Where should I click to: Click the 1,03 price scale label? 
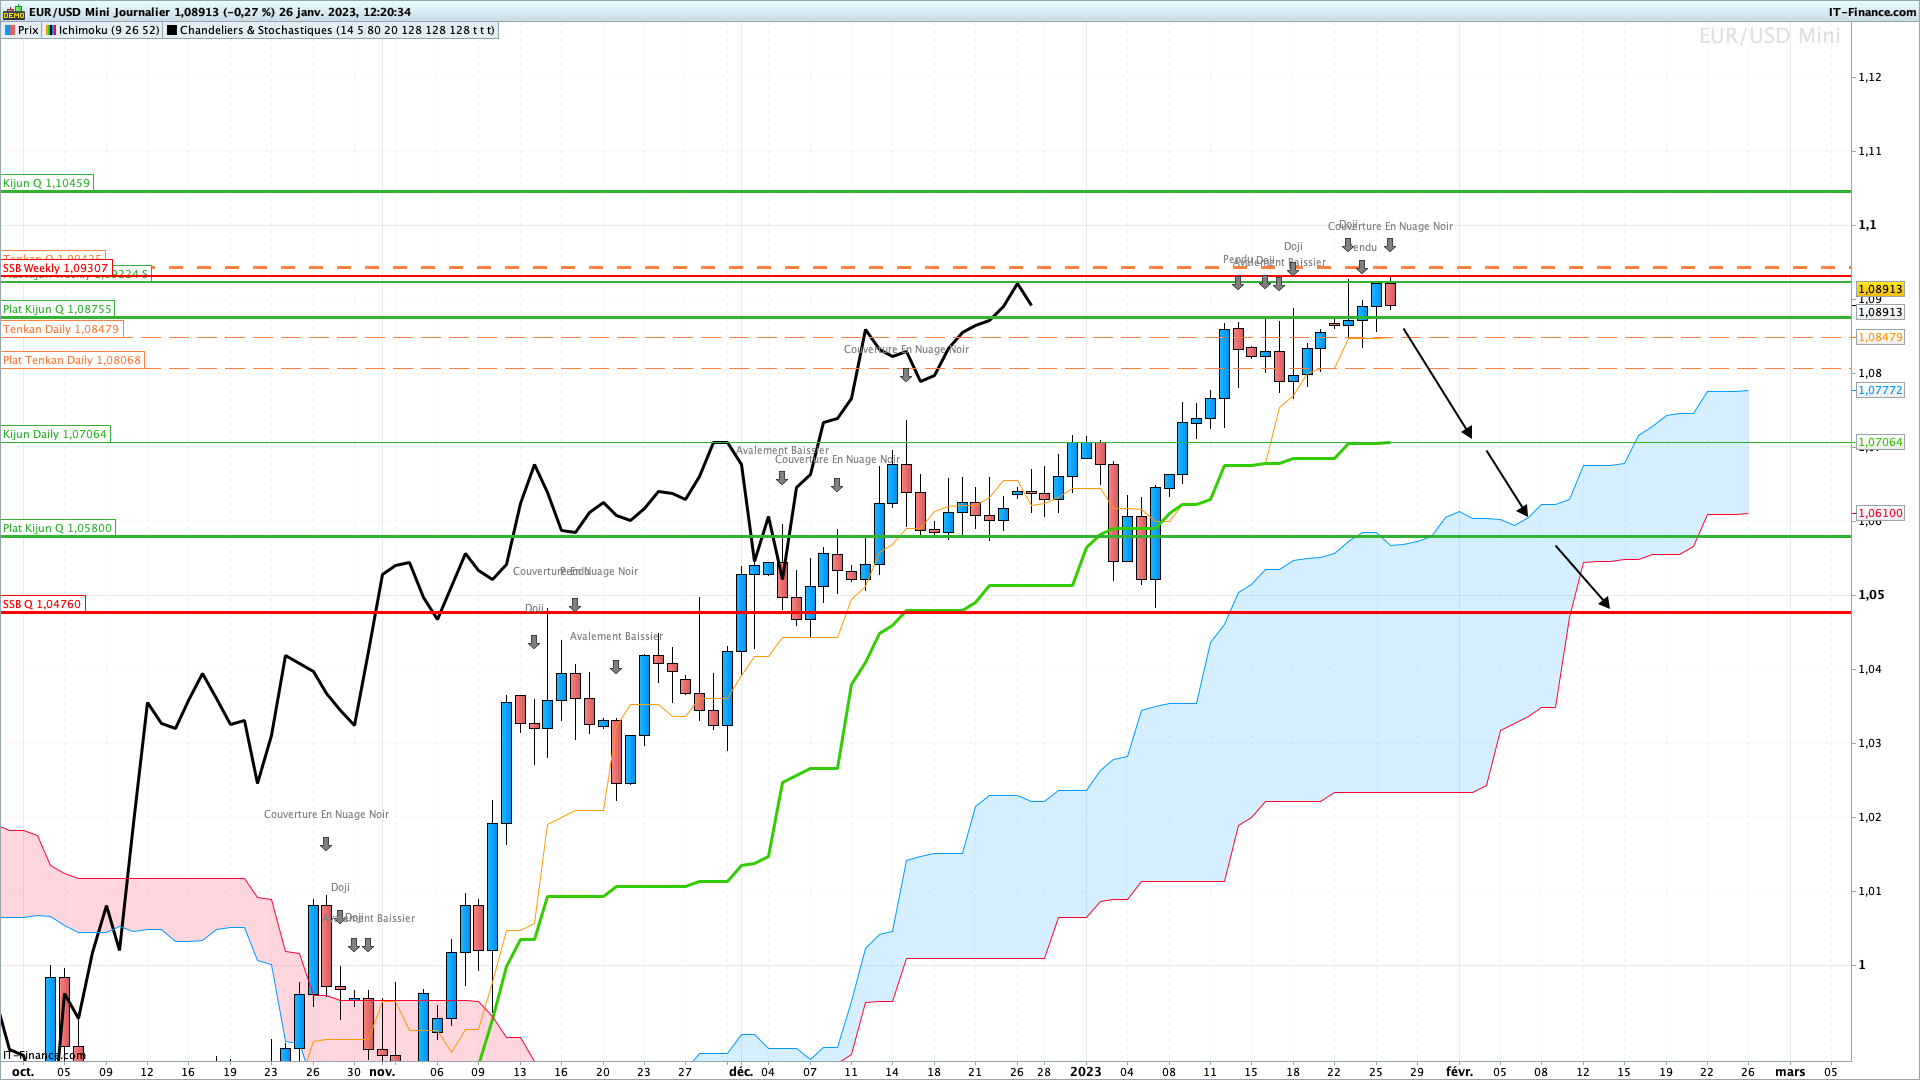1870,743
